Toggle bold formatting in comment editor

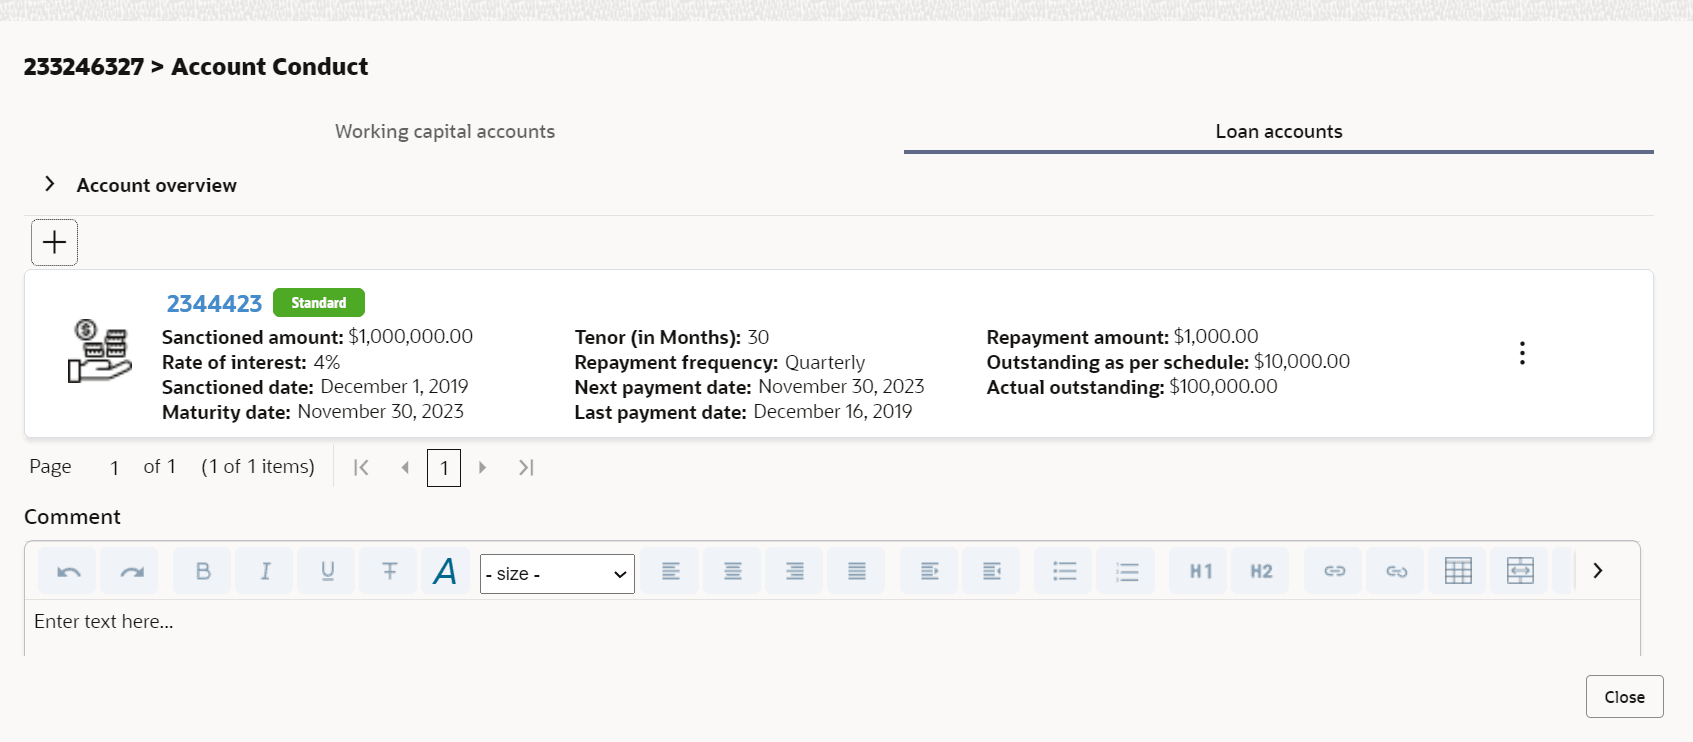pos(203,571)
